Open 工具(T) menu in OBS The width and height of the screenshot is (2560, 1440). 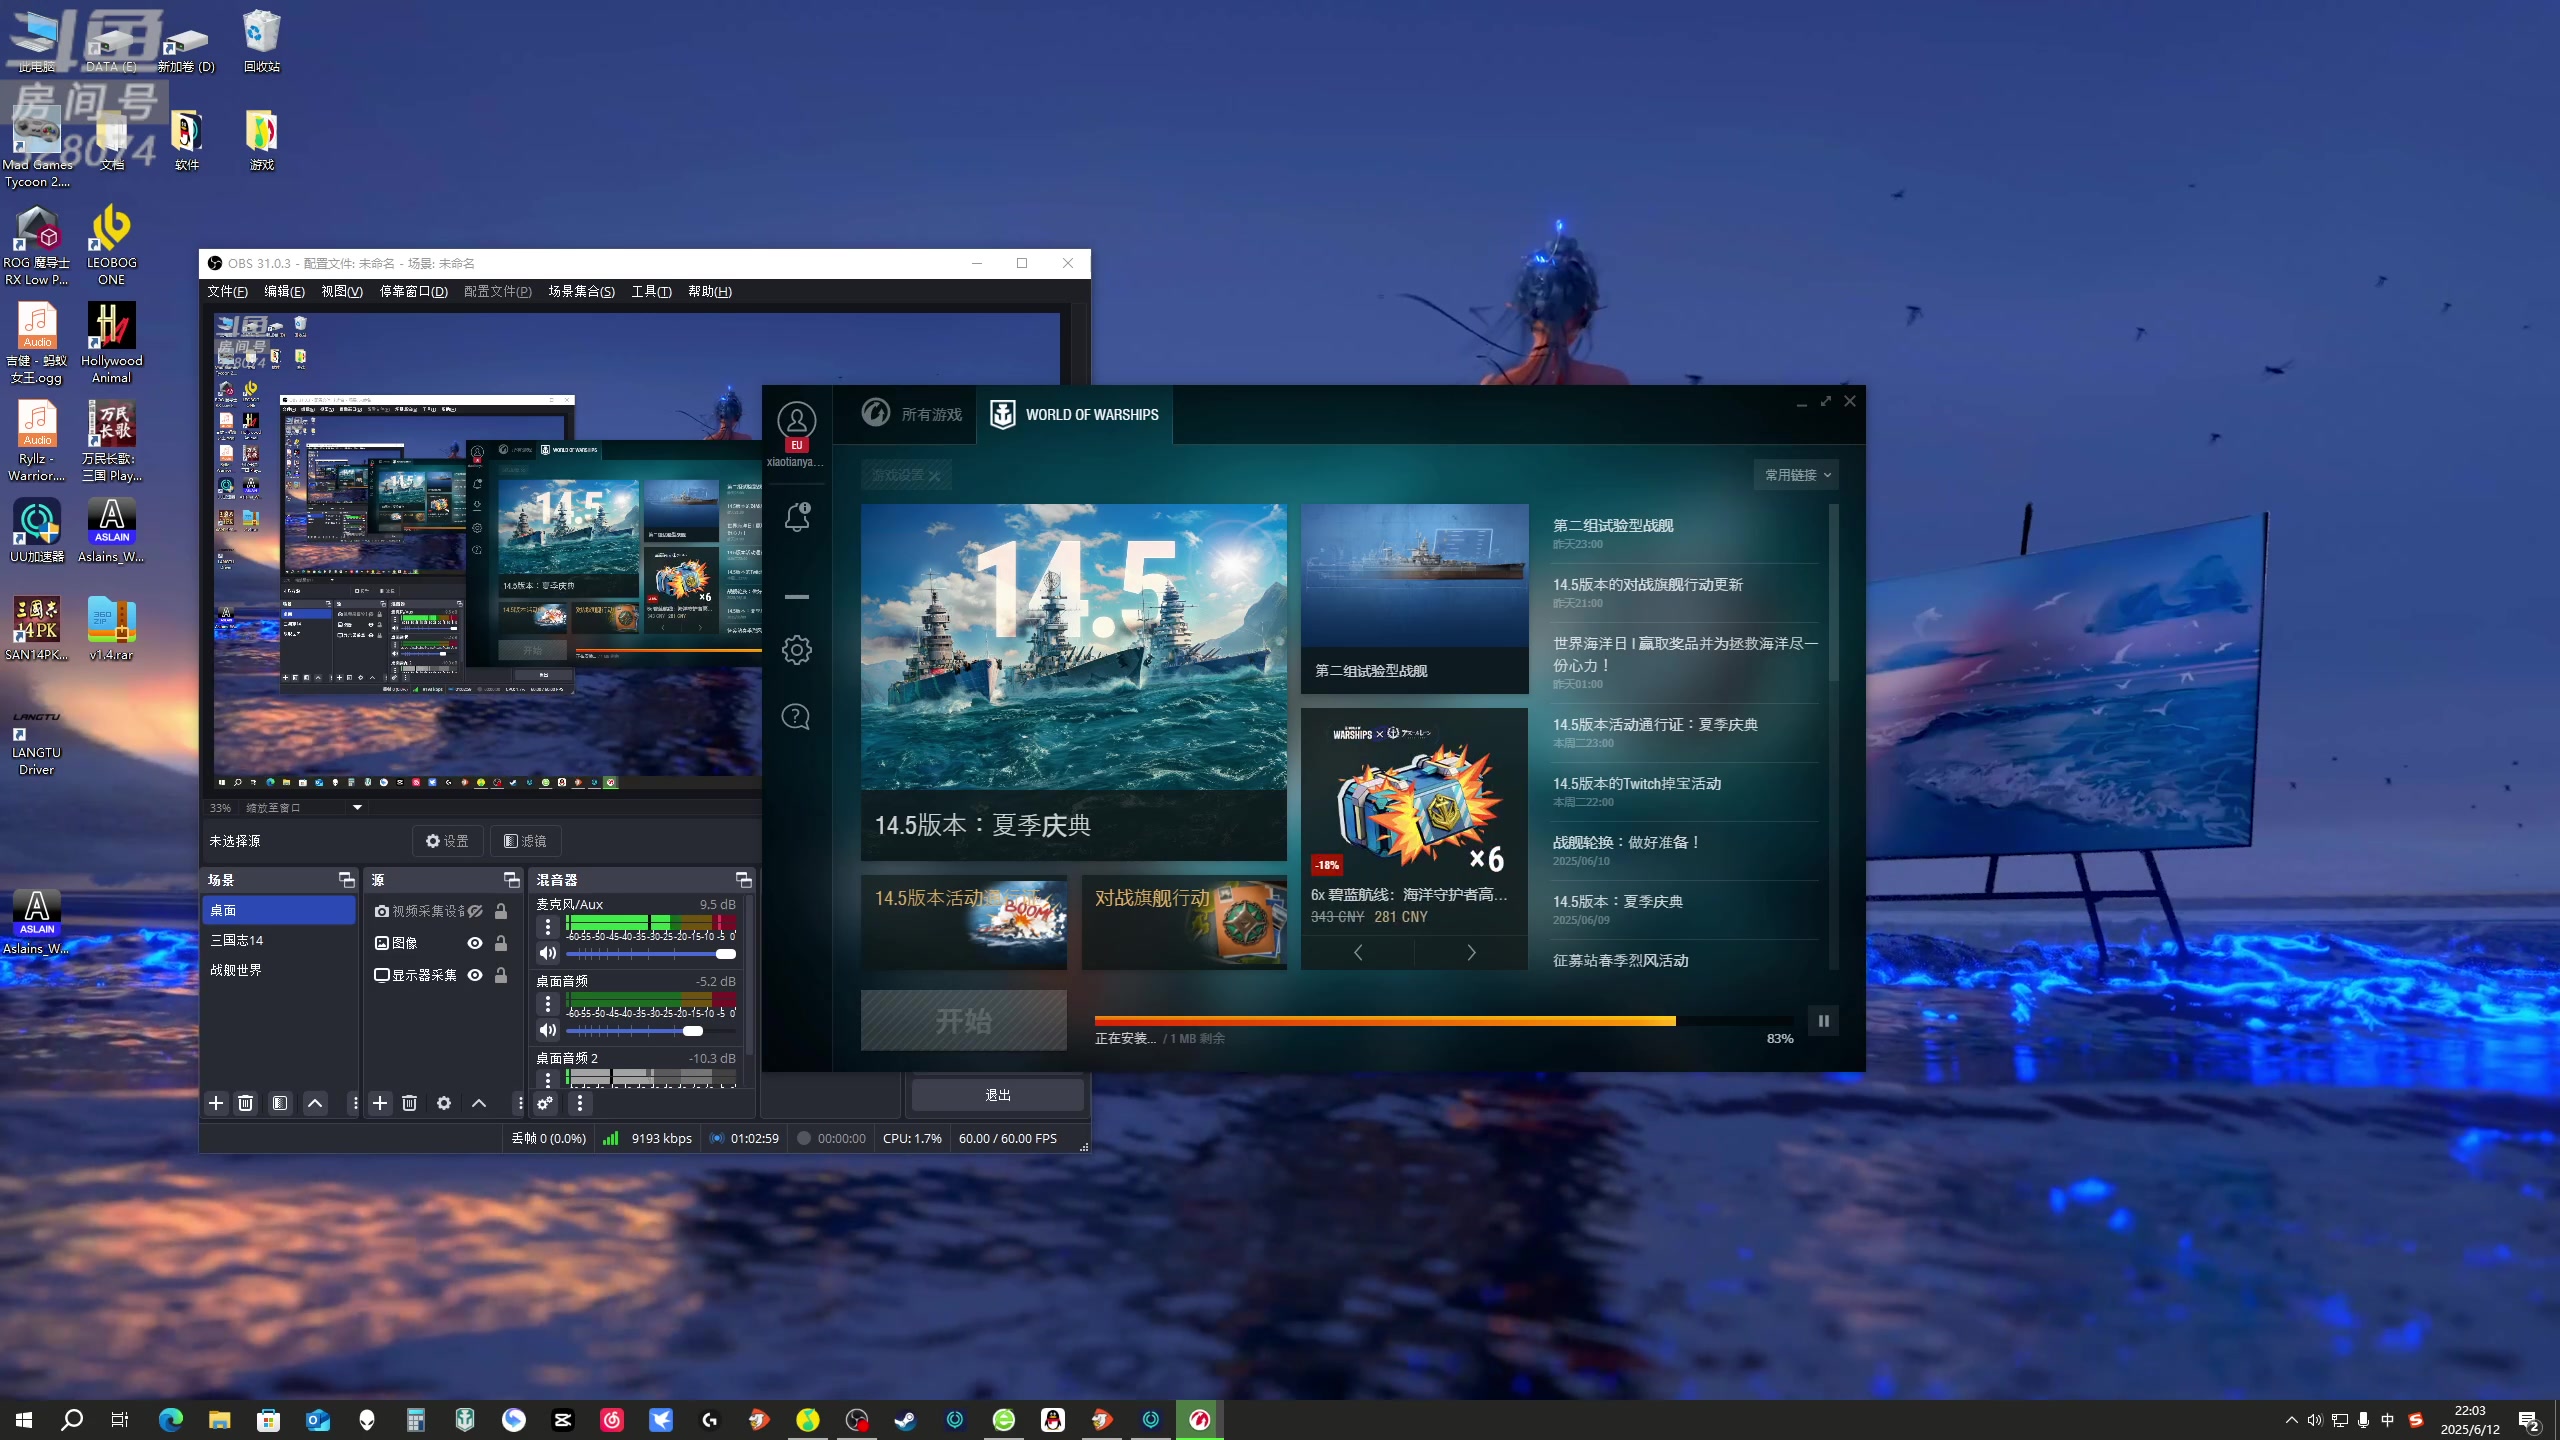tap(651, 291)
